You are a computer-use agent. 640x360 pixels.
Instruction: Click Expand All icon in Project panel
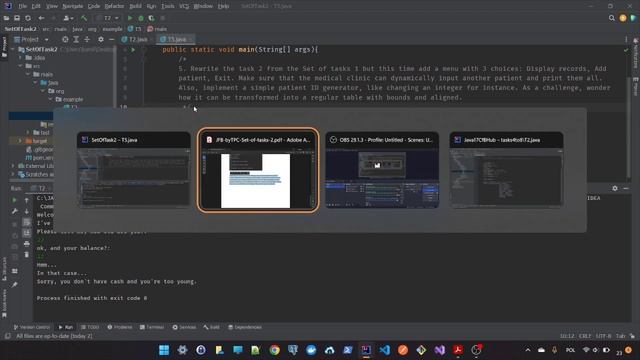pos(76,39)
